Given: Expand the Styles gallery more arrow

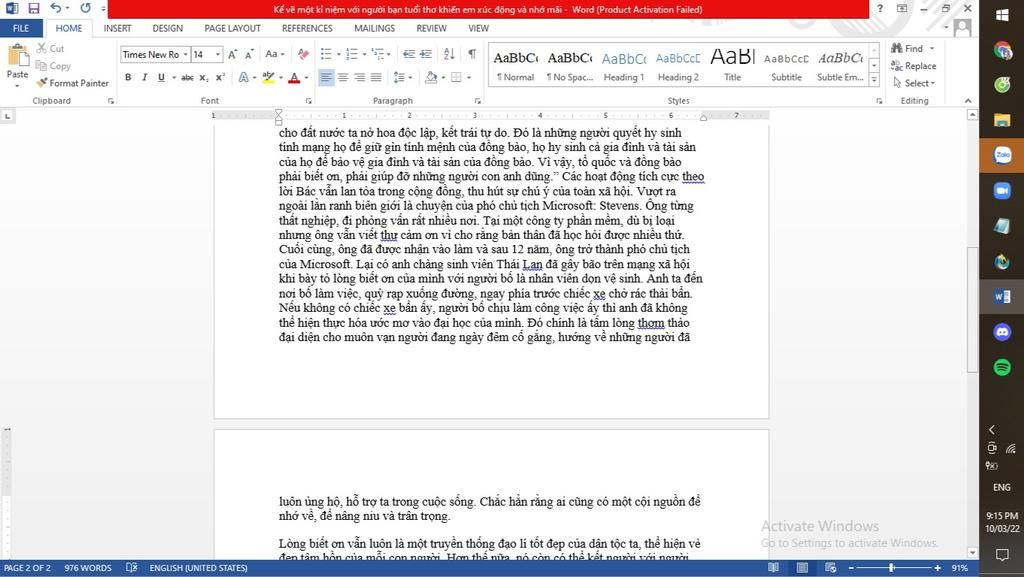Looking at the screenshot, I should (874, 80).
